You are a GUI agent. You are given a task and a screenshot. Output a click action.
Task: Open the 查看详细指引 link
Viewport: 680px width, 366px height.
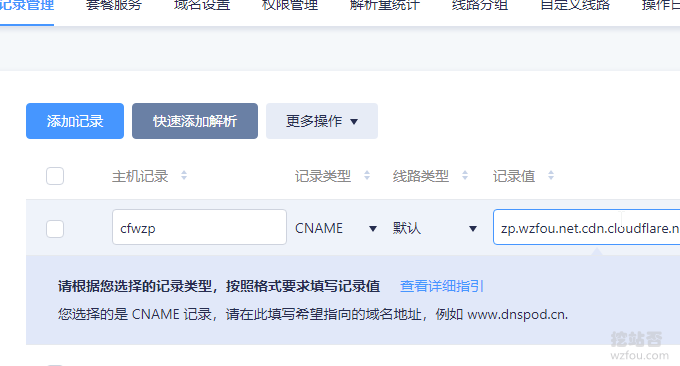pyautogui.click(x=441, y=286)
